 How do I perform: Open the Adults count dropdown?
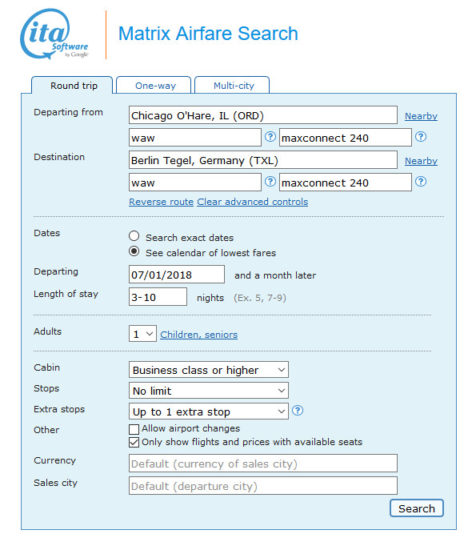142,334
